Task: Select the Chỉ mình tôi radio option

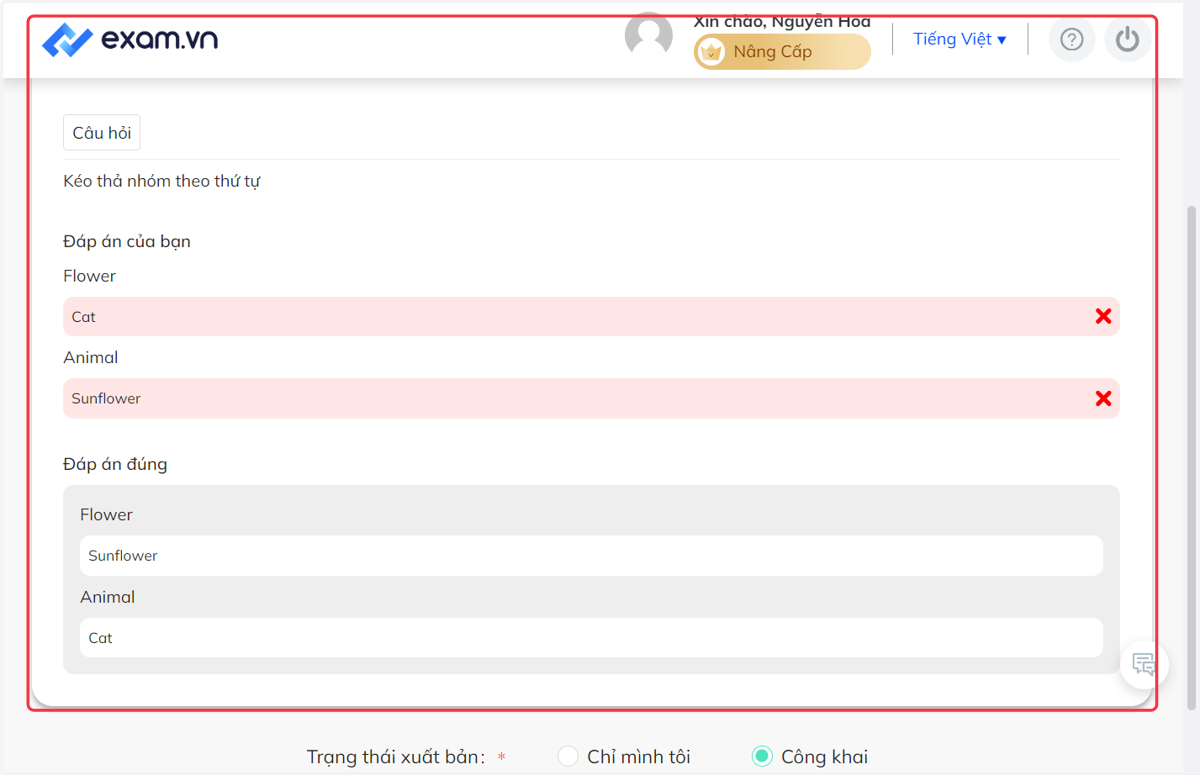Action: click(568, 757)
